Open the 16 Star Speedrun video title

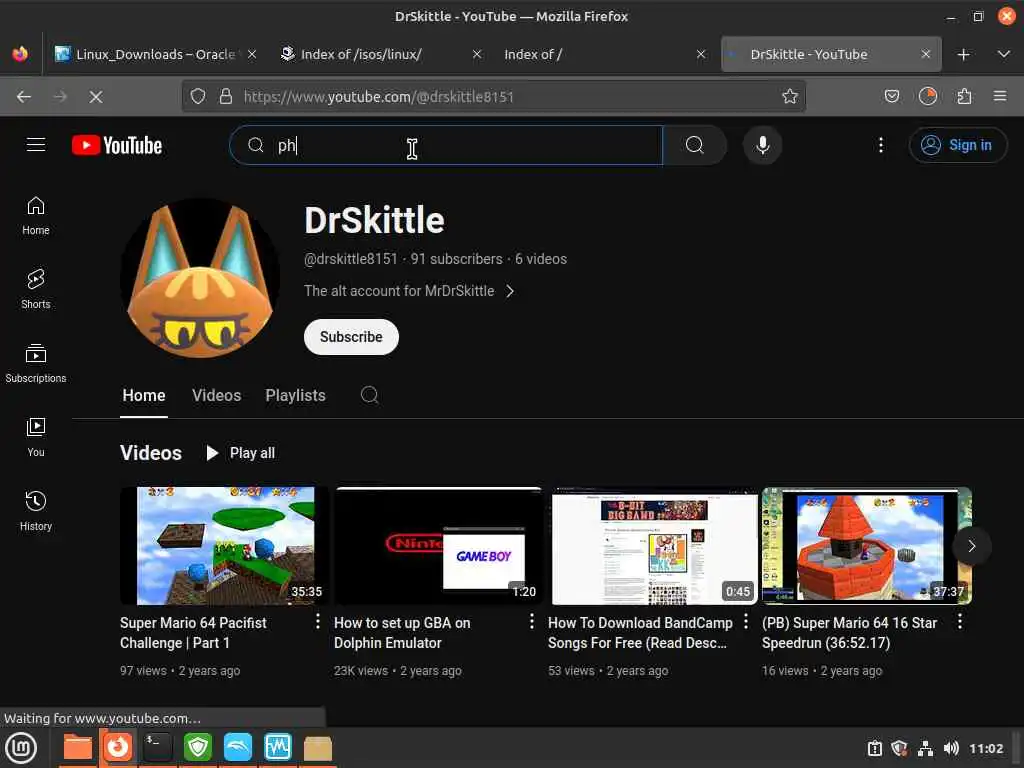tap(850, 633)
